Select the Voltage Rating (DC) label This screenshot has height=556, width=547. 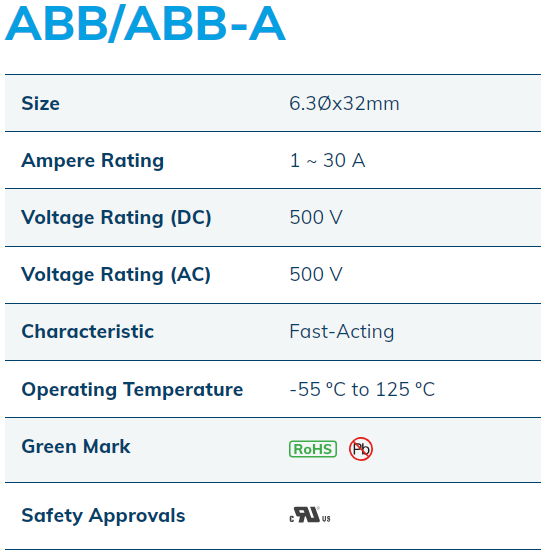point(116,217)
